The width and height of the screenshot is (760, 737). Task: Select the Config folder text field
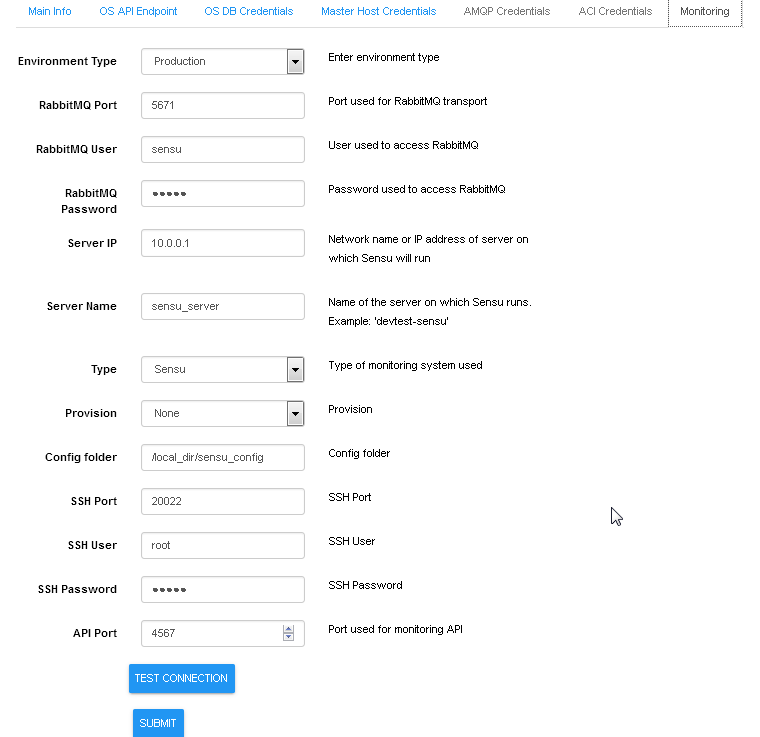pyautogui.click(x=222, y=458)
